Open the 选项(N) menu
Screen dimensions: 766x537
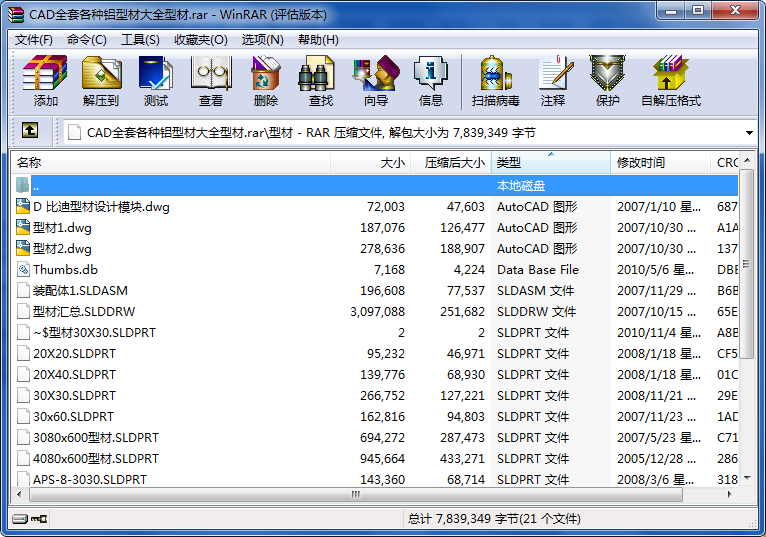(262, 40)
